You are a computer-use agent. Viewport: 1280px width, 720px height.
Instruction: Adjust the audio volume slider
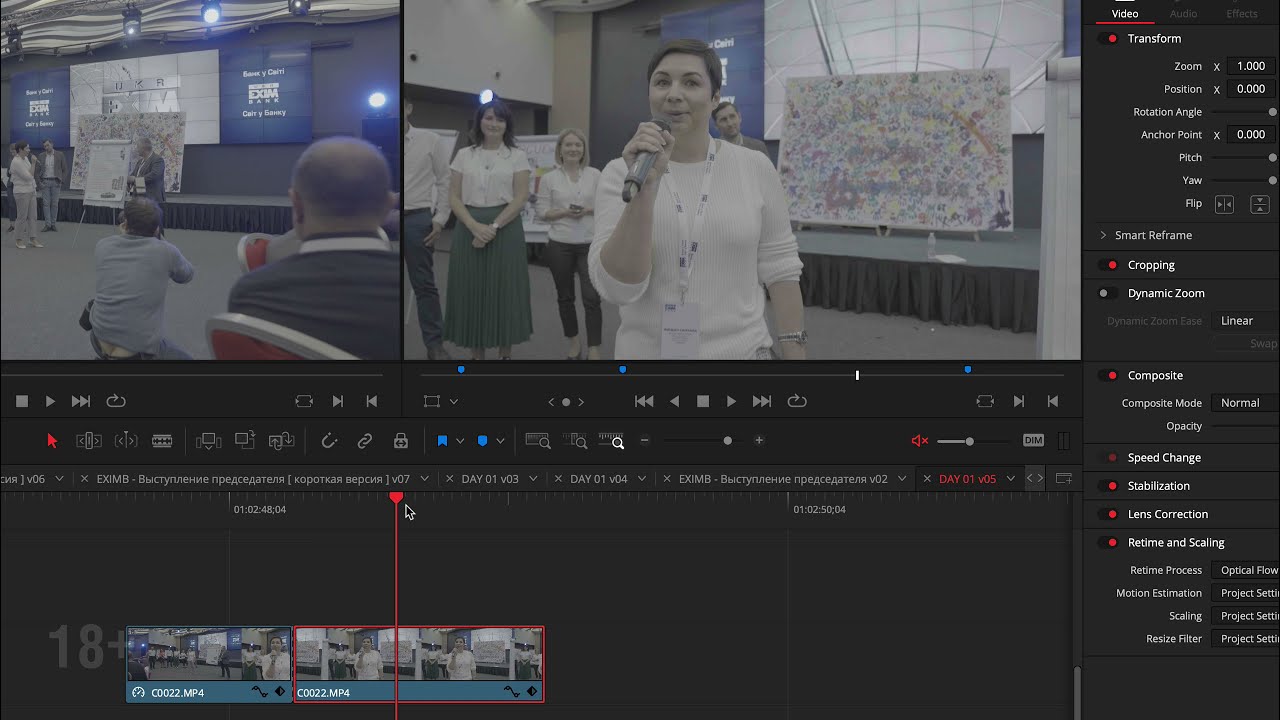click(969, 441)
